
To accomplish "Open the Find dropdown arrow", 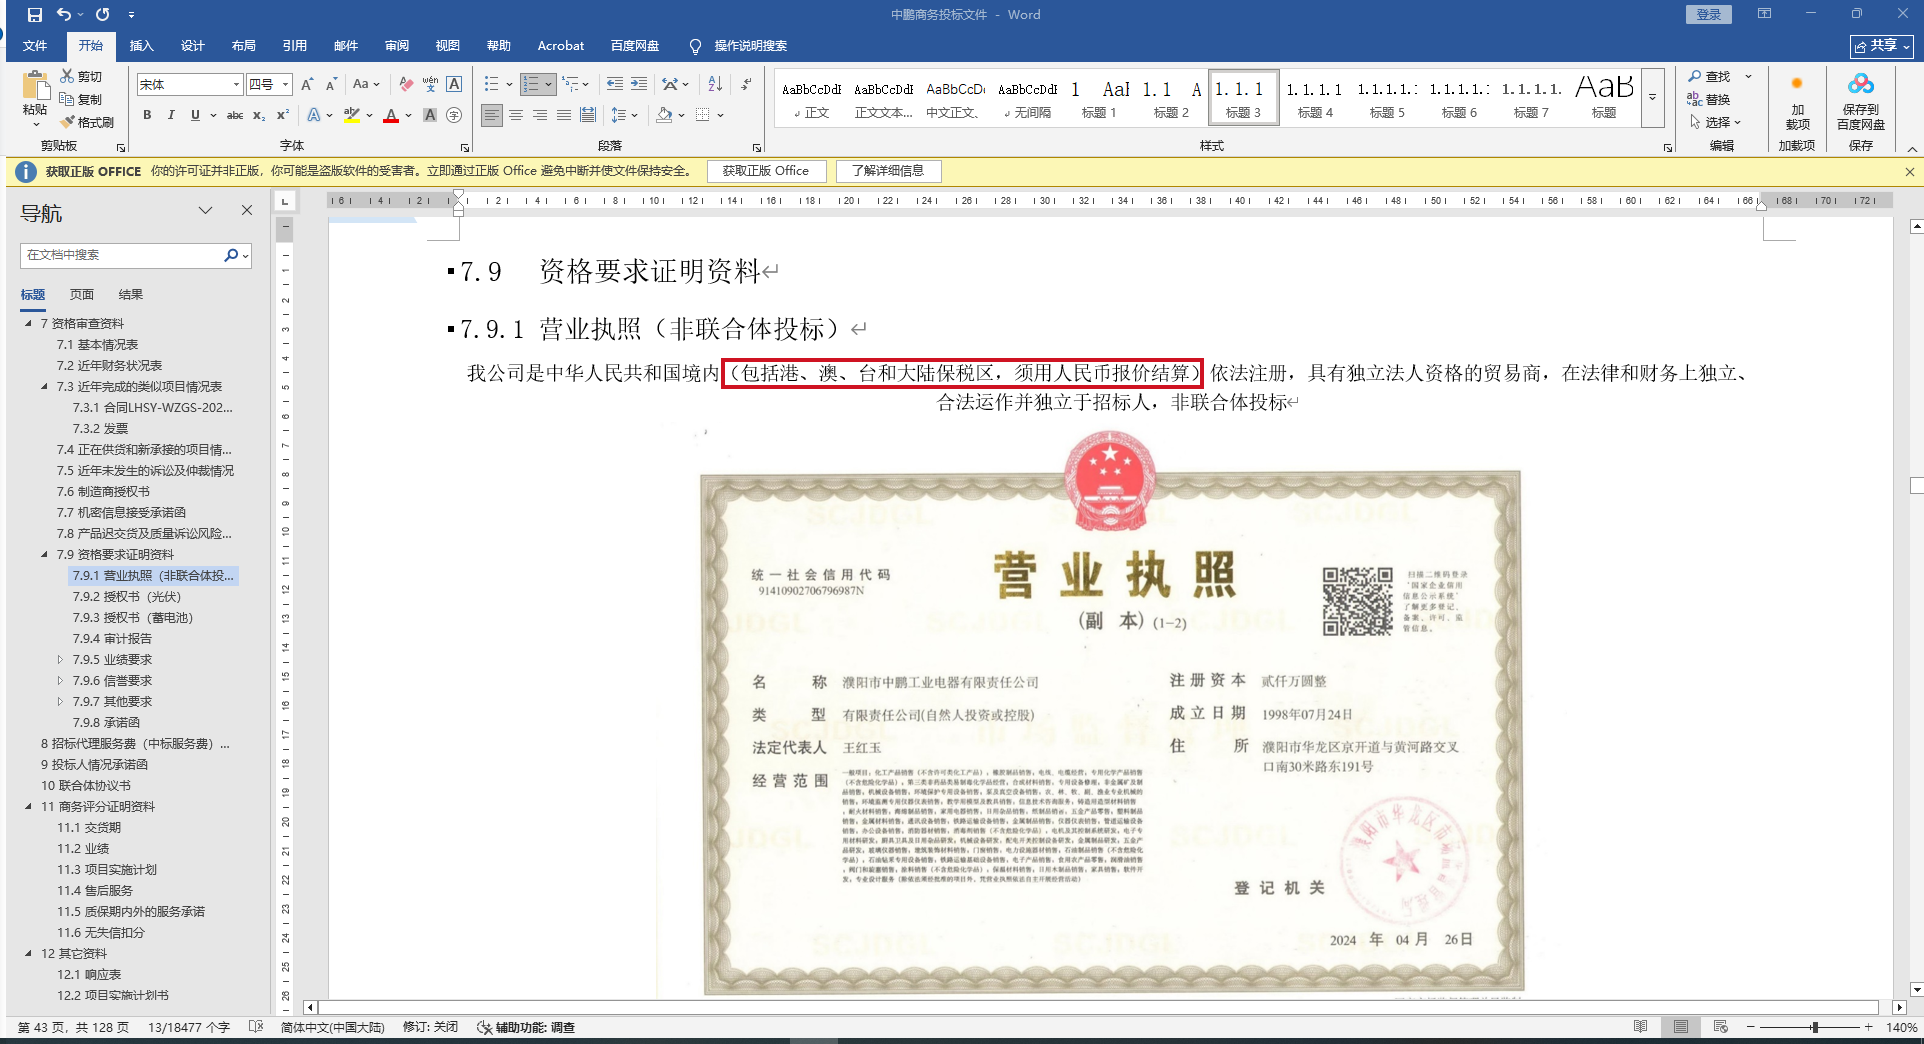I will click(x=1749, y=77).
